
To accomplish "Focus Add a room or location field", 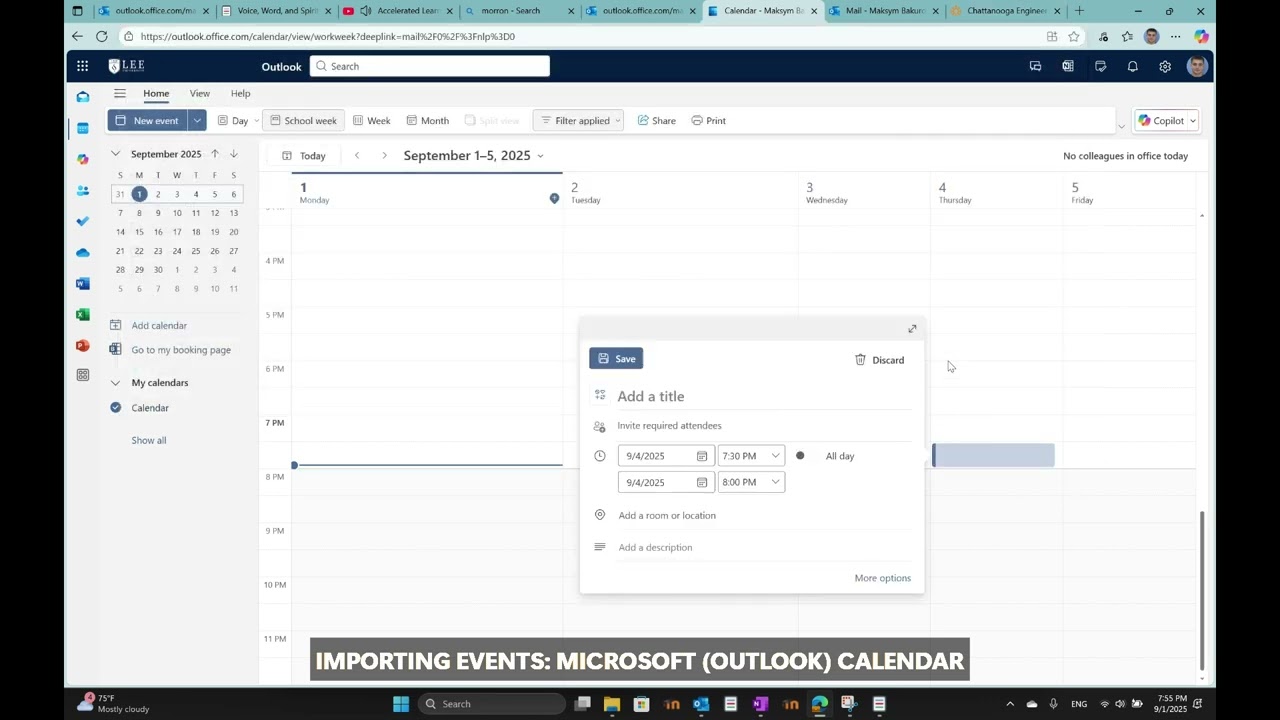I will [764, 516].
